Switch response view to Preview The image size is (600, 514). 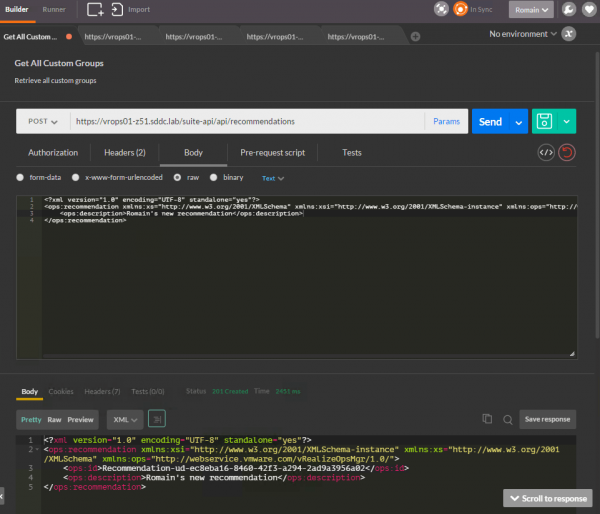(x=80, y=419)
